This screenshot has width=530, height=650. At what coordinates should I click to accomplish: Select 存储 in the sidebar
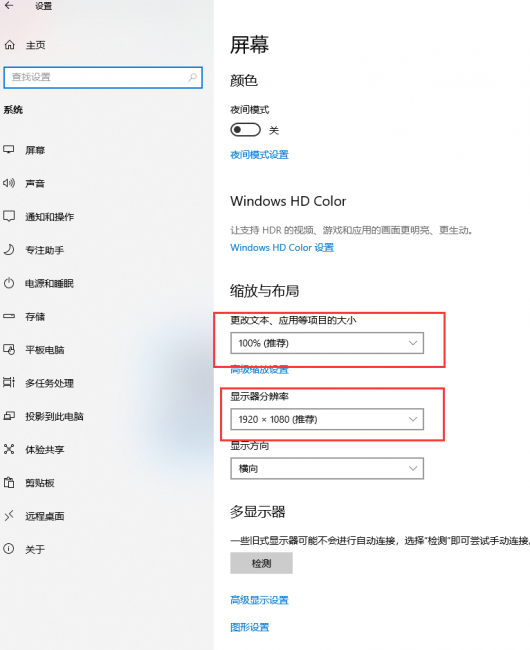pos(35,317)
